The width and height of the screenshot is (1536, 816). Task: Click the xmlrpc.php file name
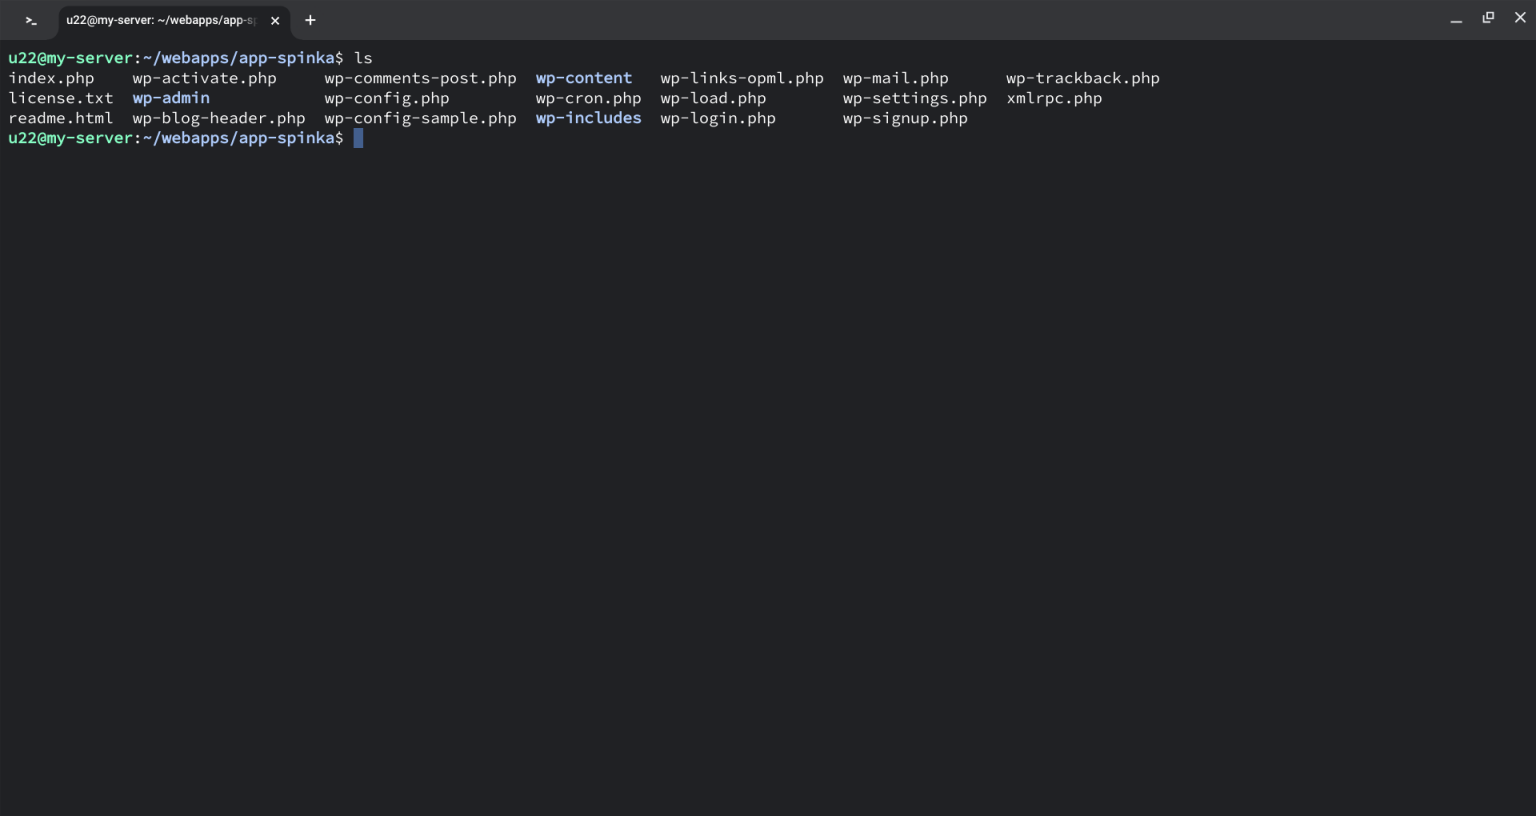[1053, 97]
